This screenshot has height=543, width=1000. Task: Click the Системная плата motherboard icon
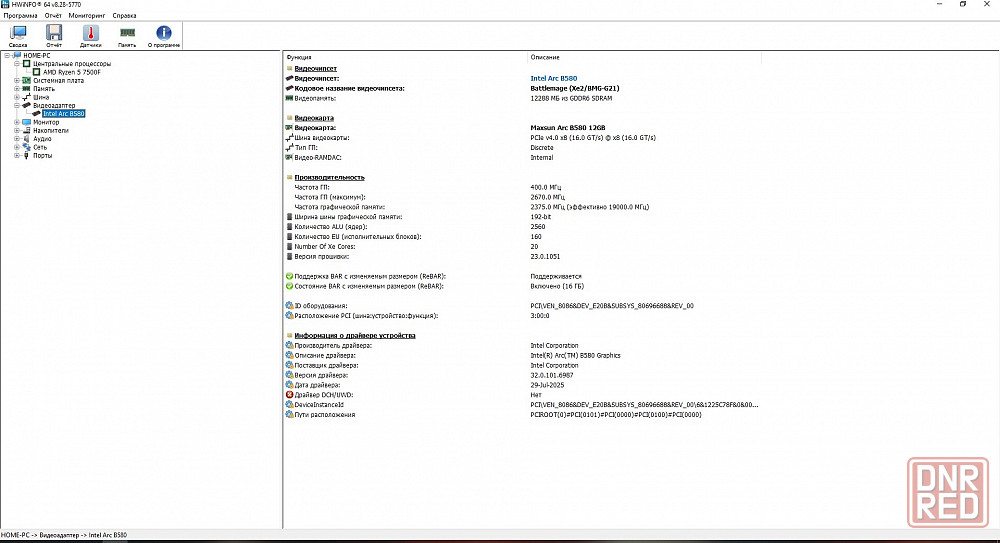(26, 80)
